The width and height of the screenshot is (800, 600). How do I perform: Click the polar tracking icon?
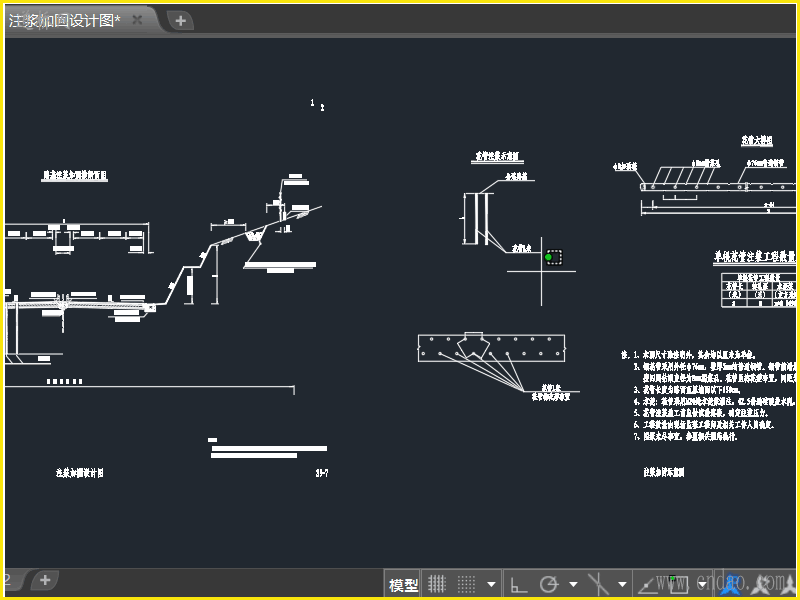click(549, 584)
